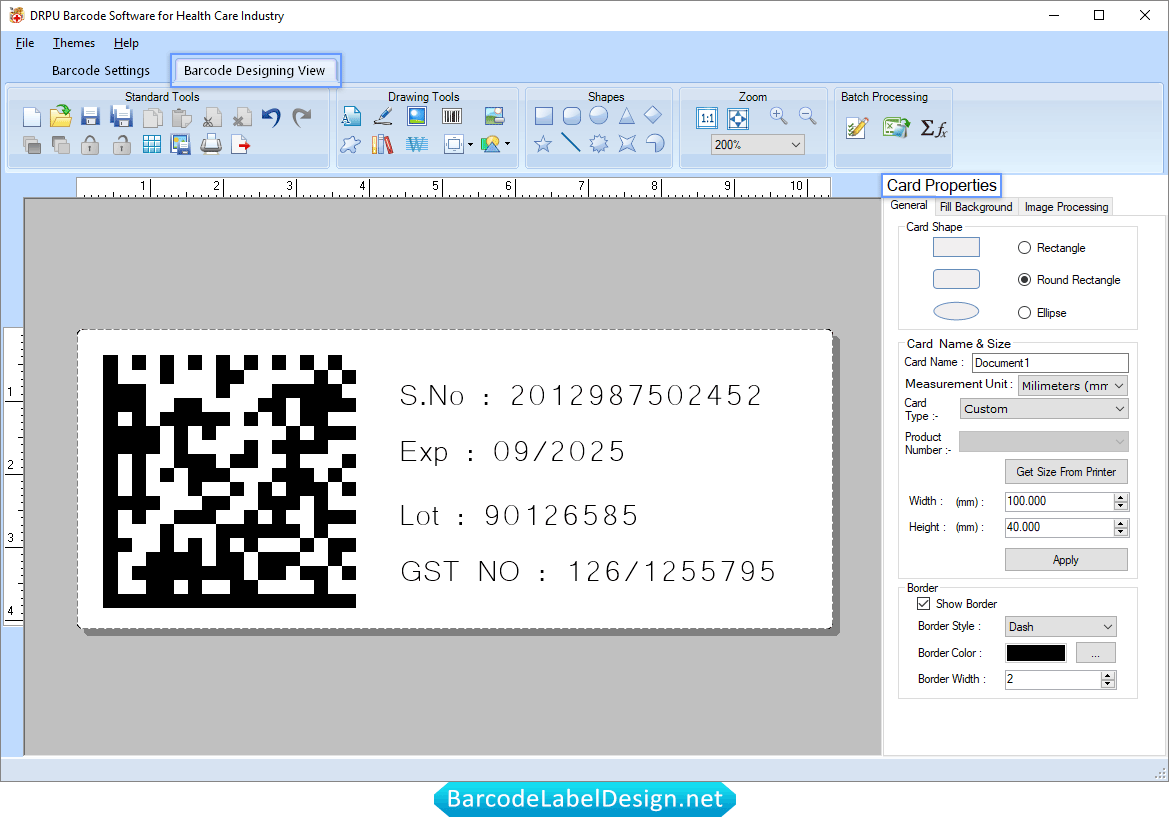This screenshot has width=1169, height=817.
Task: Click the fit-to-window zoom icon
Action: [x=738, y=118]
